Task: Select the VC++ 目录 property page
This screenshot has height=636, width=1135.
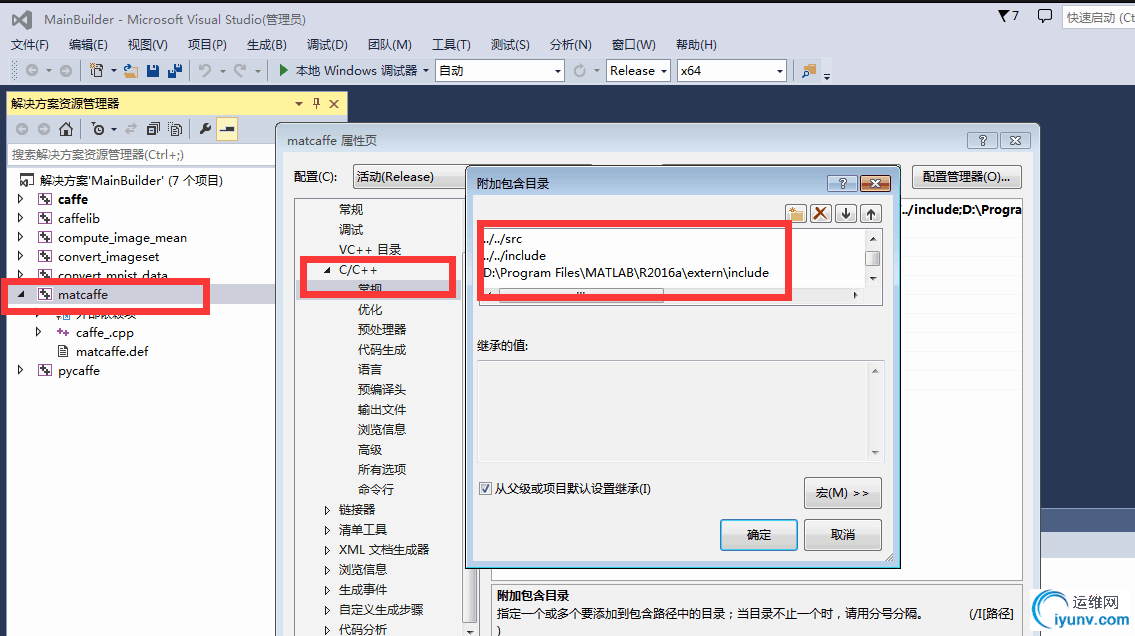Action: click(370, 250)
